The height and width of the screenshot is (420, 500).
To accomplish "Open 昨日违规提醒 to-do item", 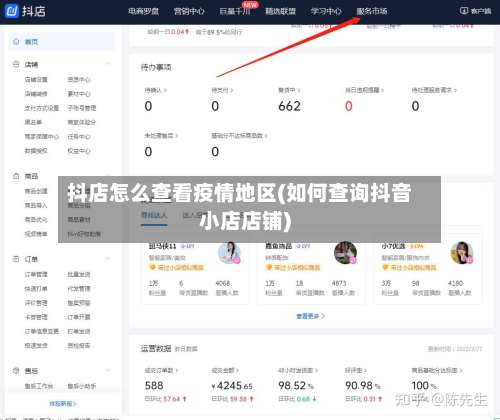I will click(x=364, y=90).
